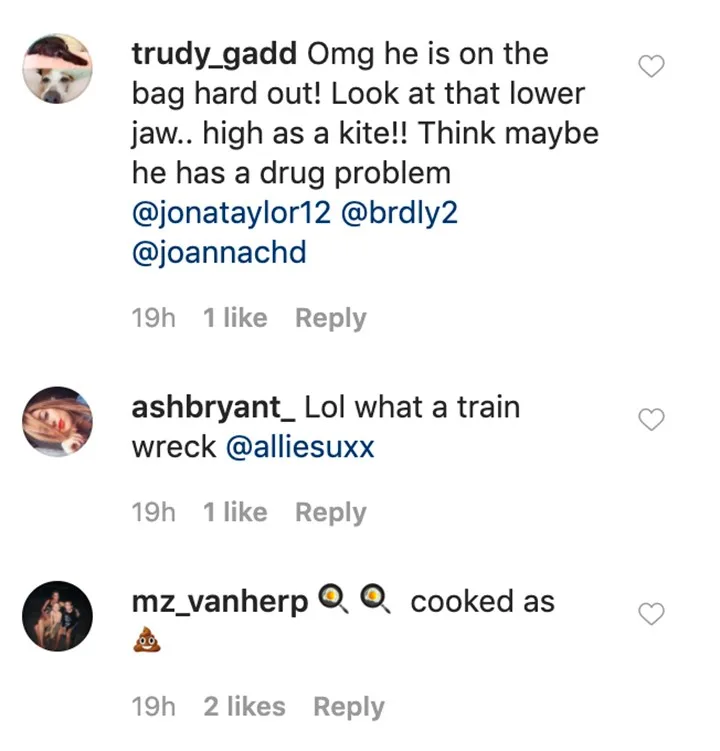Like mz_vanherp's comment with the heart
Image resolution: width=720 pixels, height=751 pixels.
(651, 614)
